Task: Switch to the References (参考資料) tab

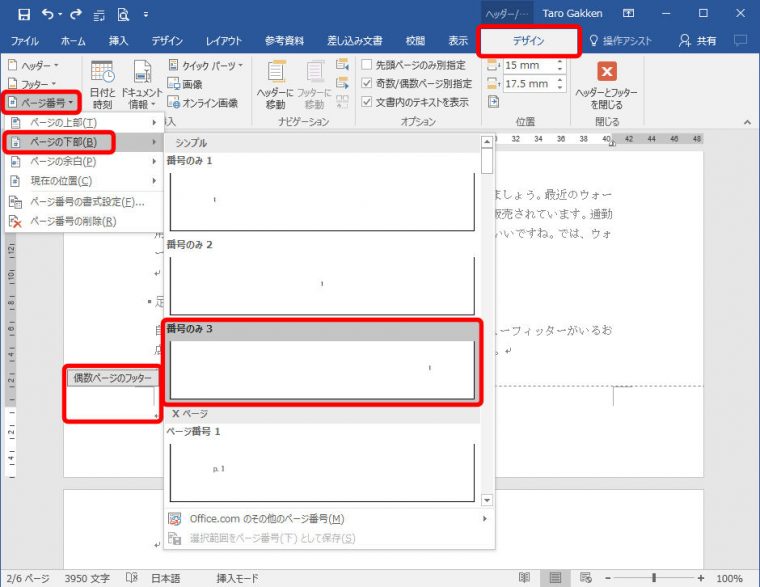Action: pos(285,41)
